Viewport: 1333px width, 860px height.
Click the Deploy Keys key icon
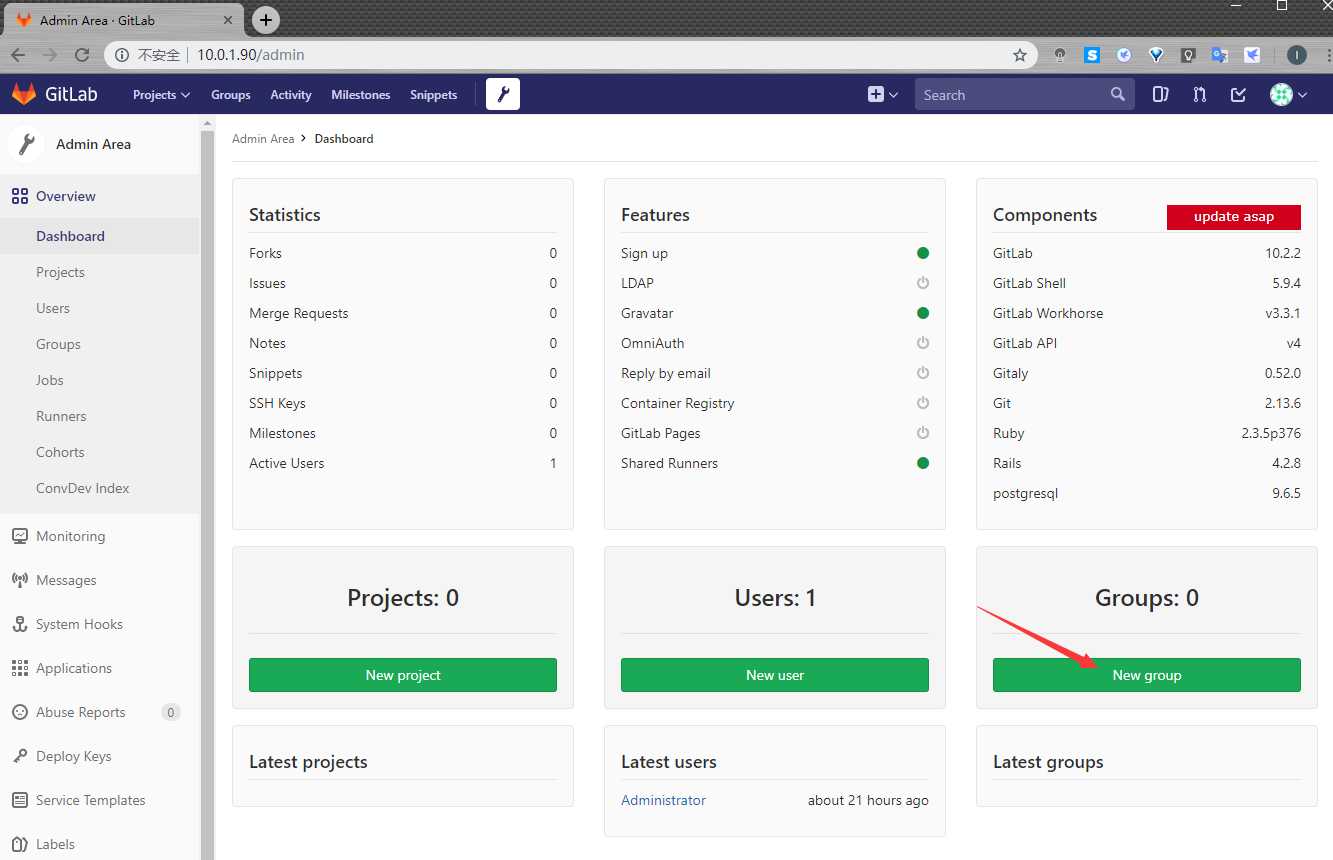point(20,756)
